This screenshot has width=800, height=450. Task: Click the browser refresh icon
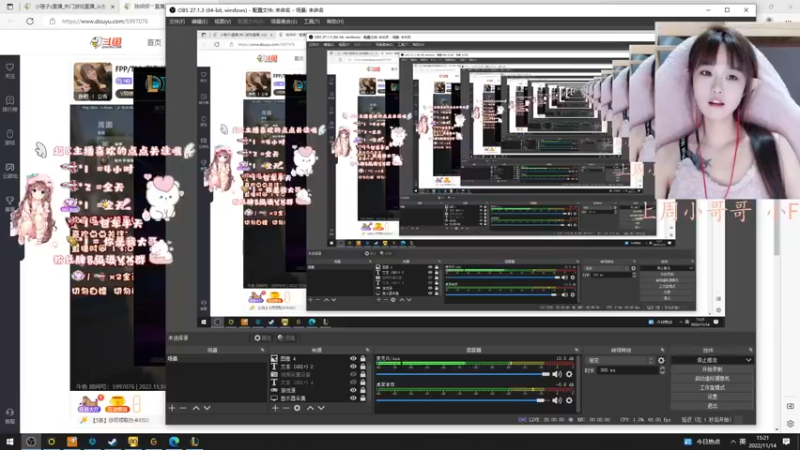tap(30, 21)
